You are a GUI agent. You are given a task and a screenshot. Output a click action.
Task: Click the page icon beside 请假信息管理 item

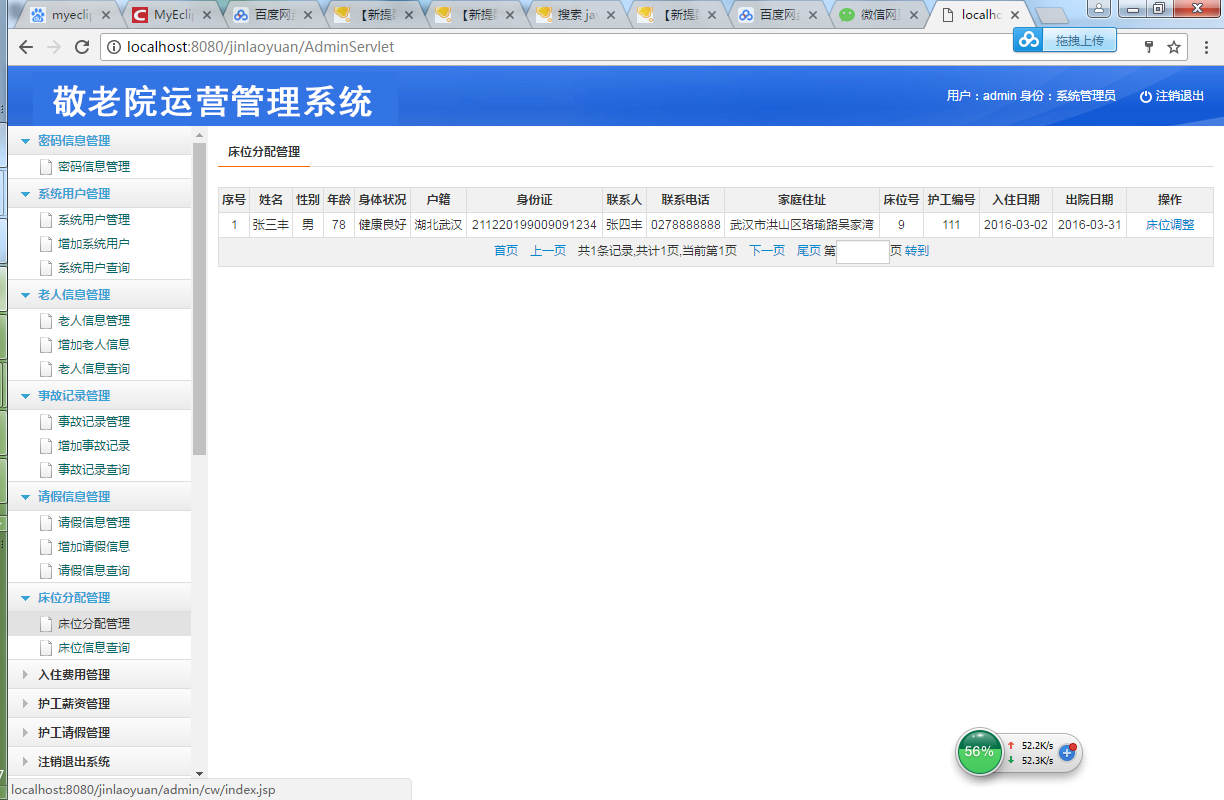click(x=45, y=523)
